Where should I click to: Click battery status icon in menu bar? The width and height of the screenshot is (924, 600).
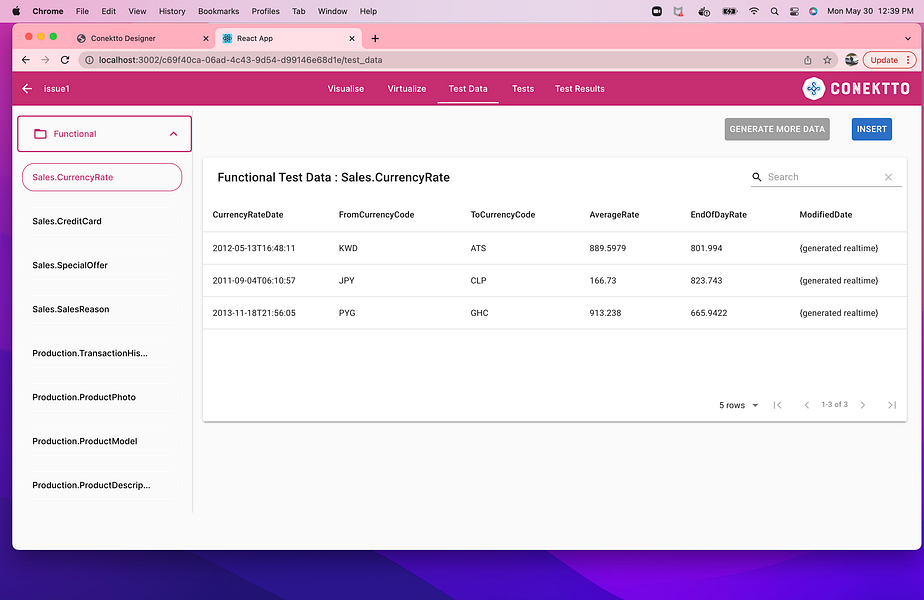pyautogui.click(x=730, y=11)
